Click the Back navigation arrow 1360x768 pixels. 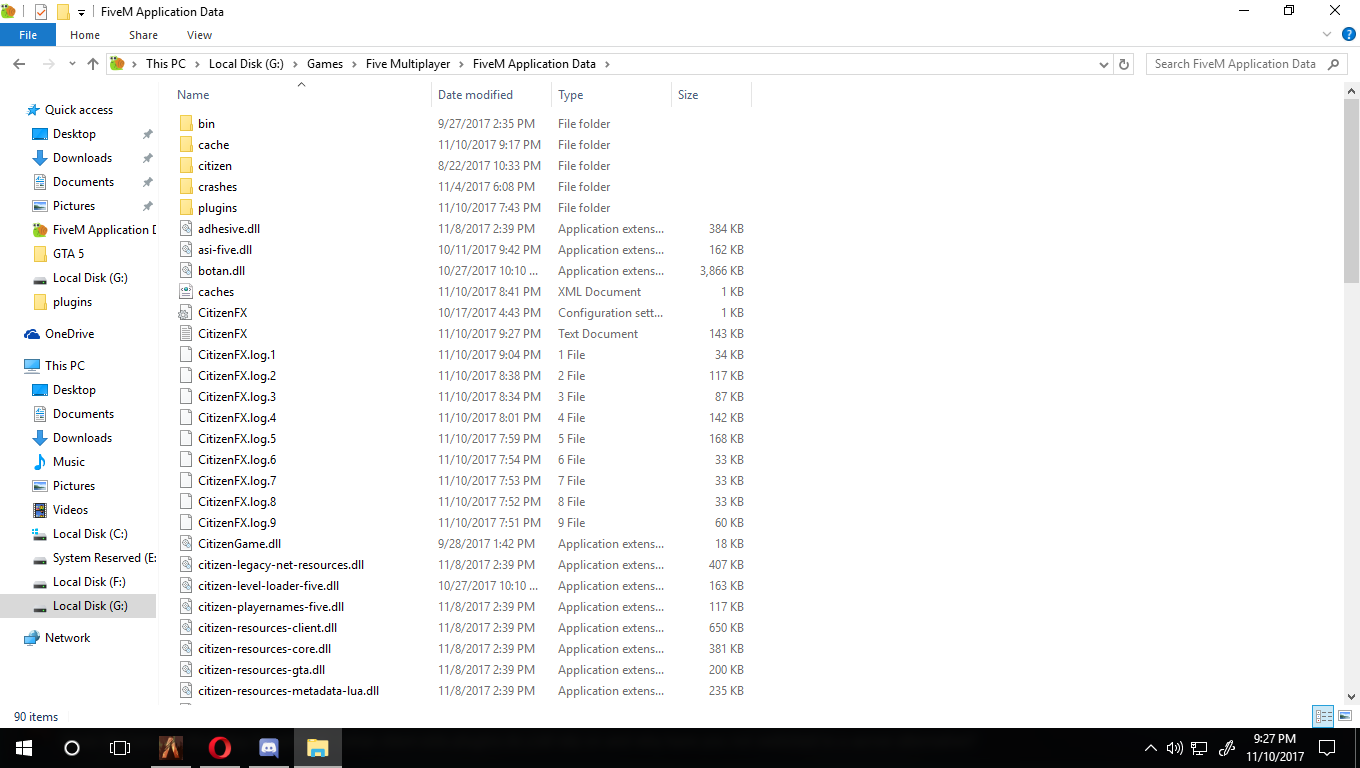click(19, 64)
